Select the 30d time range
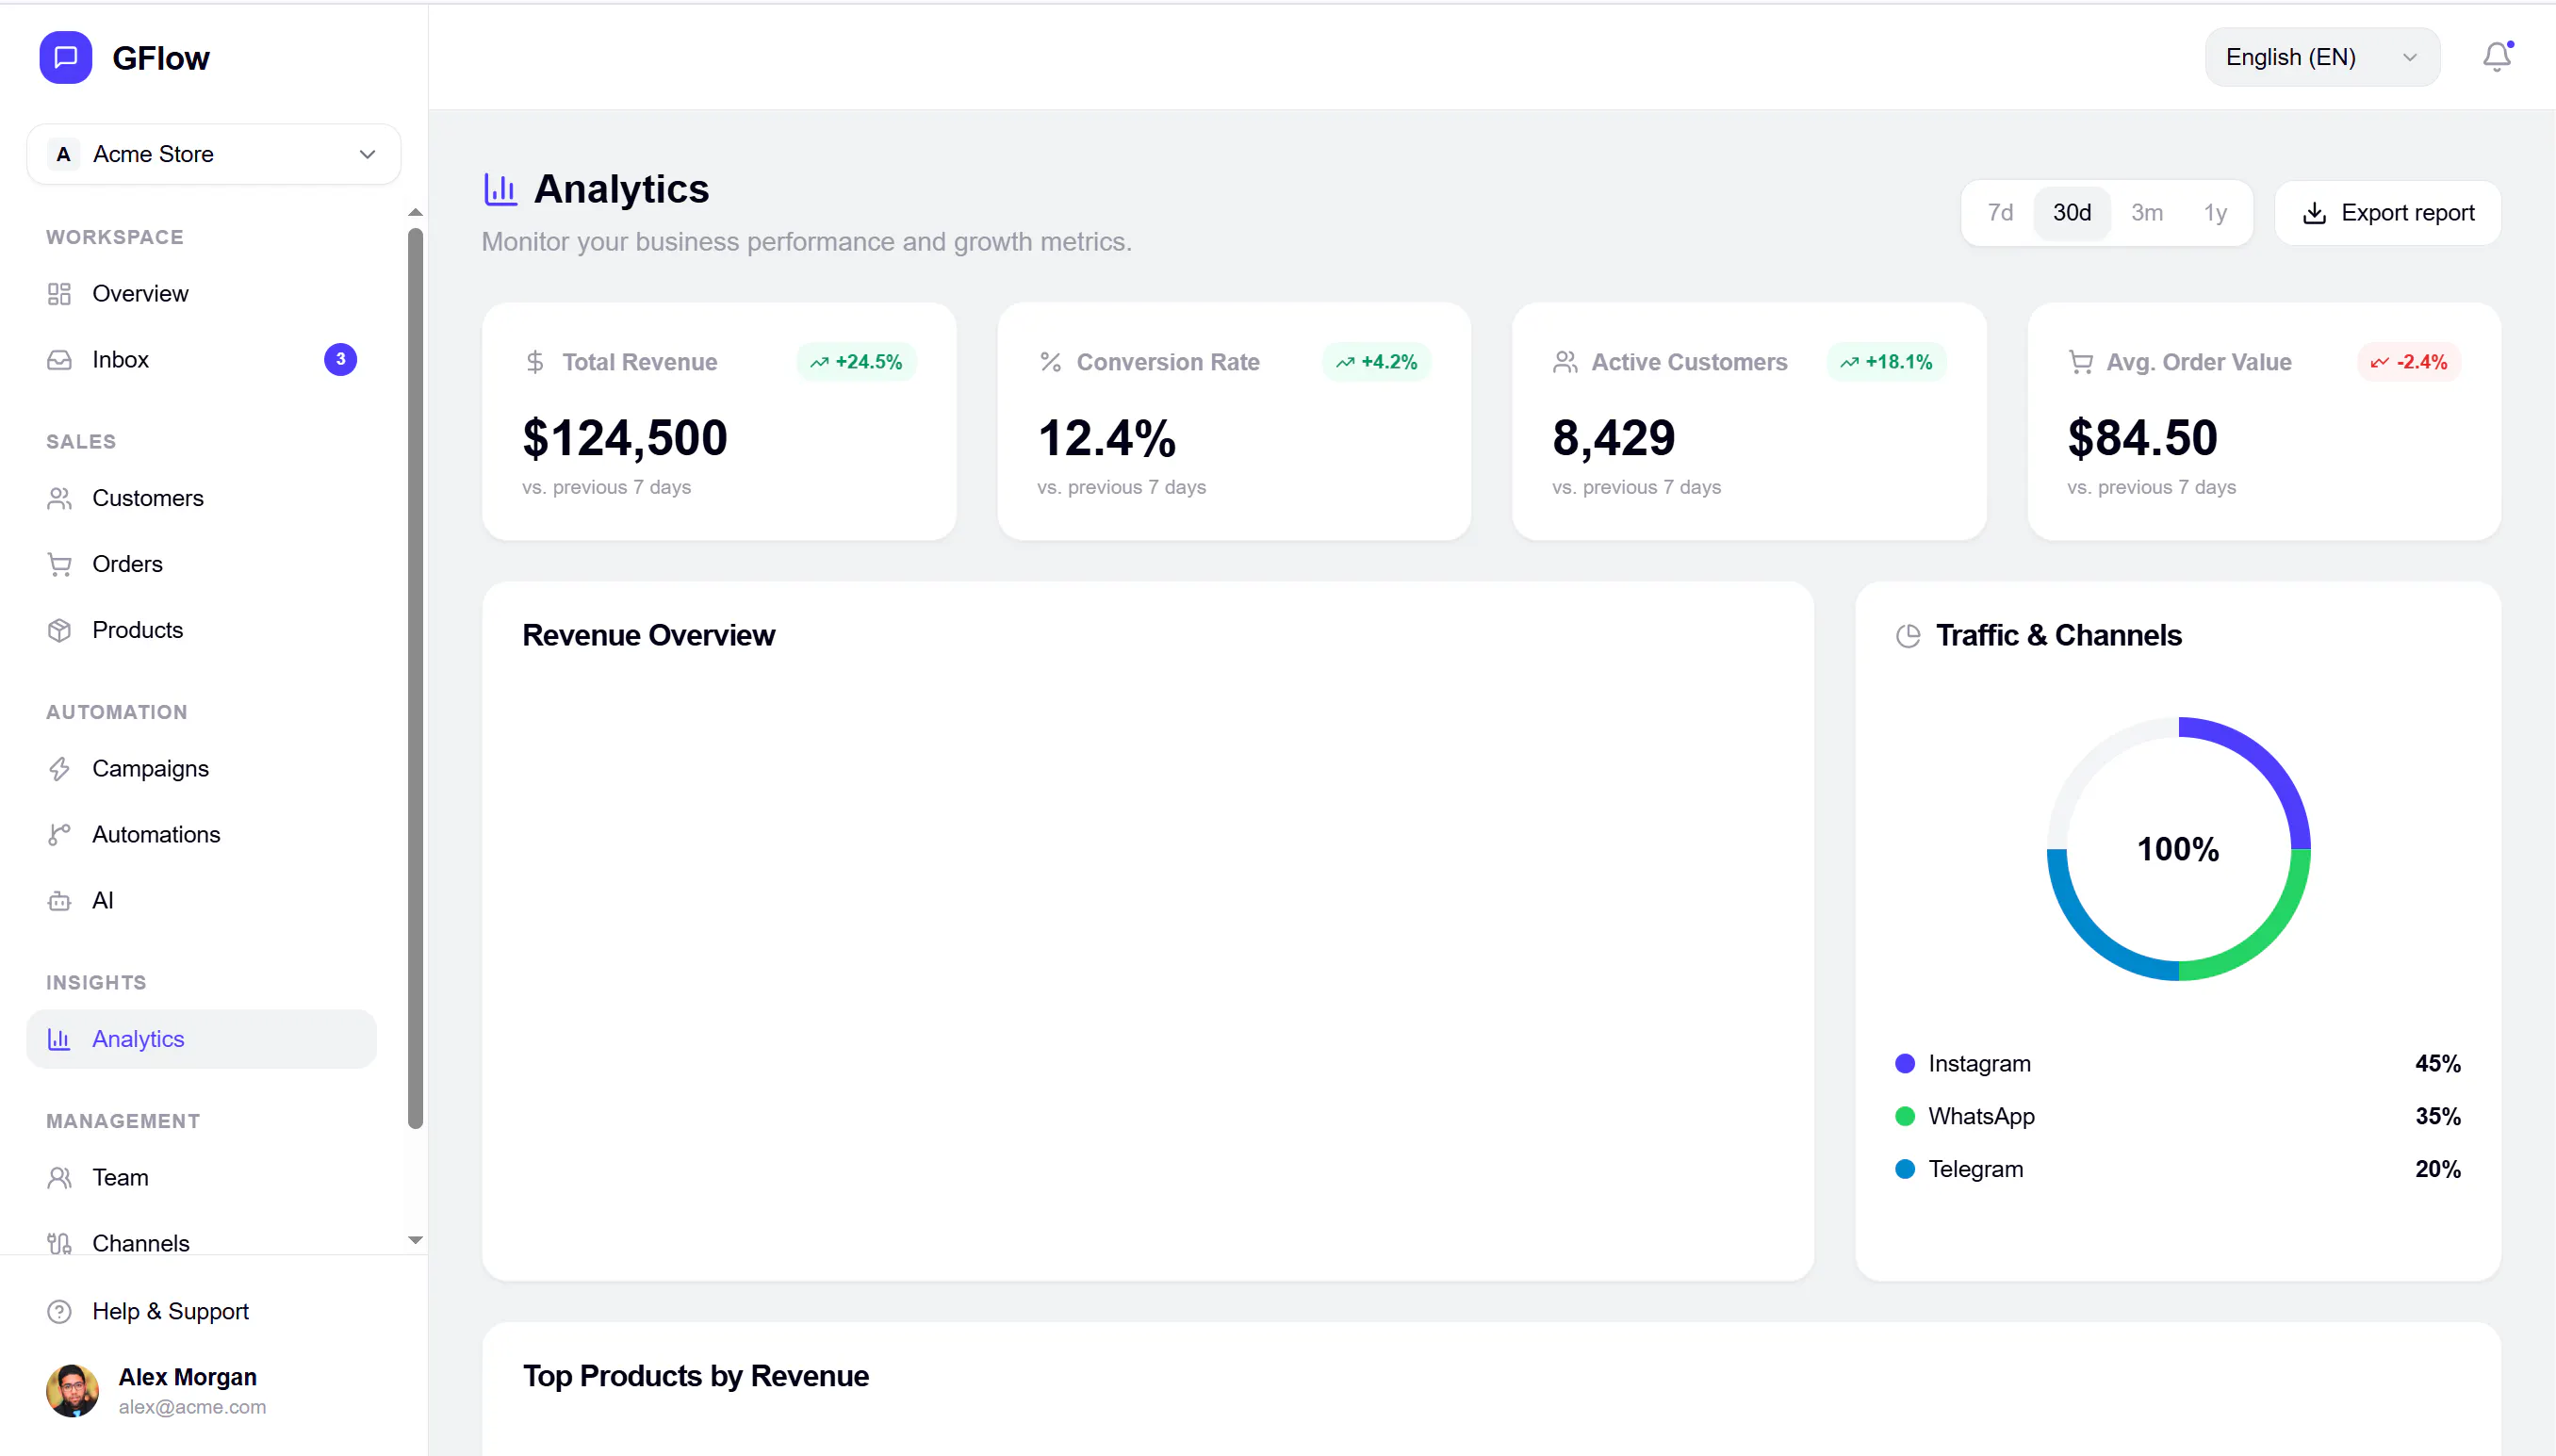Viewport: 2556px width, 1456px height. 2072,212
